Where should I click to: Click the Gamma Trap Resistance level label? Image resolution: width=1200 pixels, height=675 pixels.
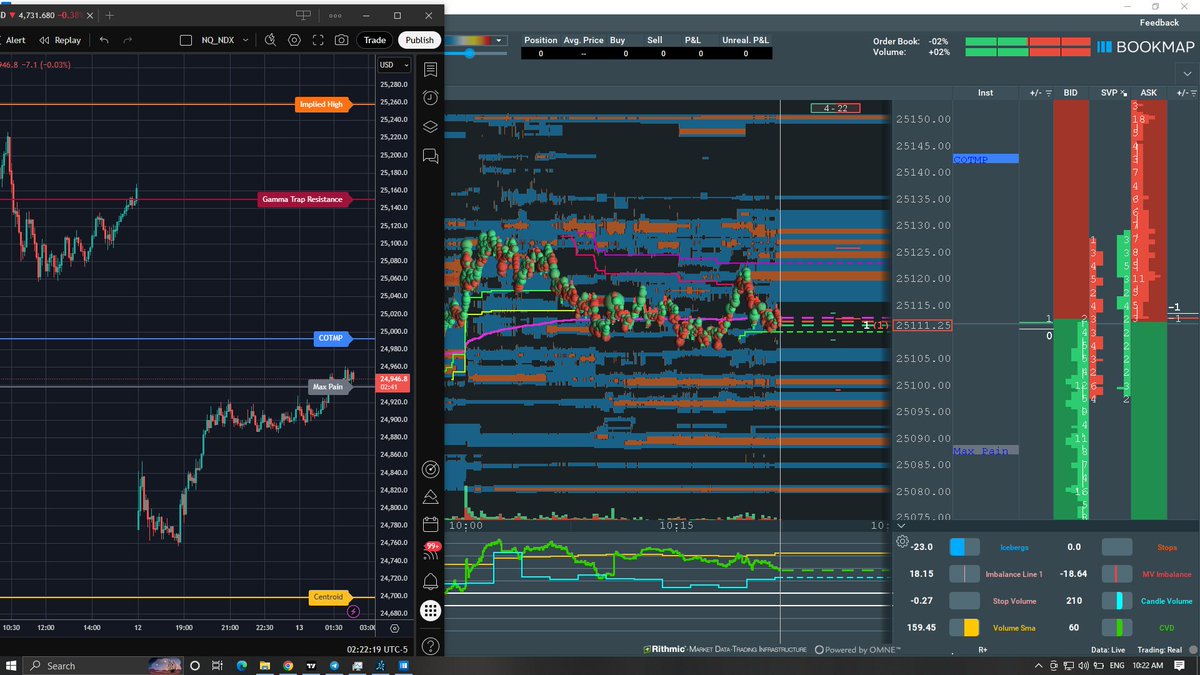click(302, 199)
